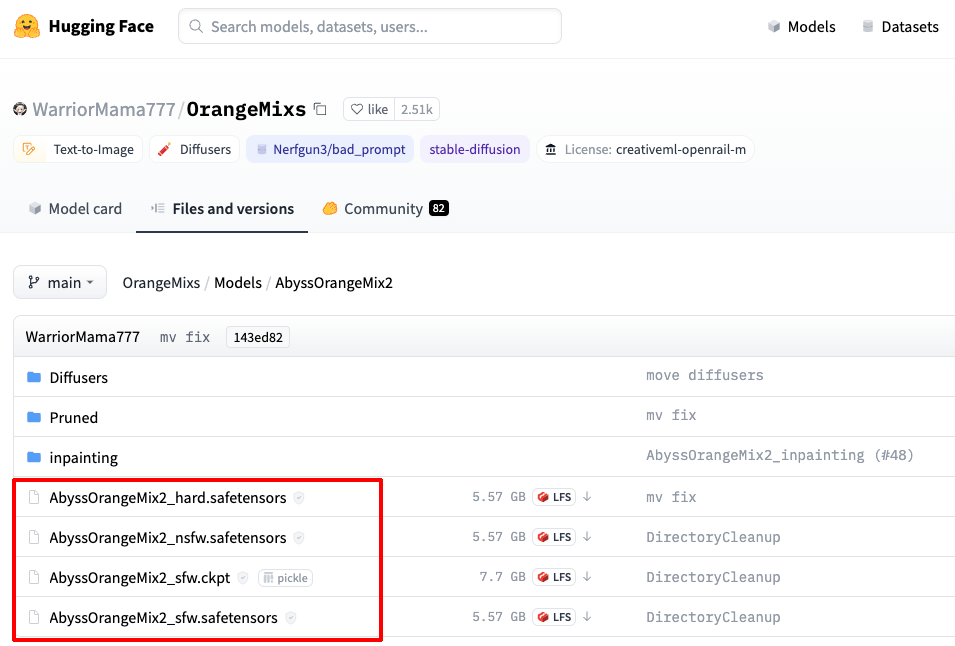Image resolution: width=955 pixels, height=646 pixels.
Task: Open file AbyssOrangeMix2_sfw.ckpt
Action: coord(139,578)
